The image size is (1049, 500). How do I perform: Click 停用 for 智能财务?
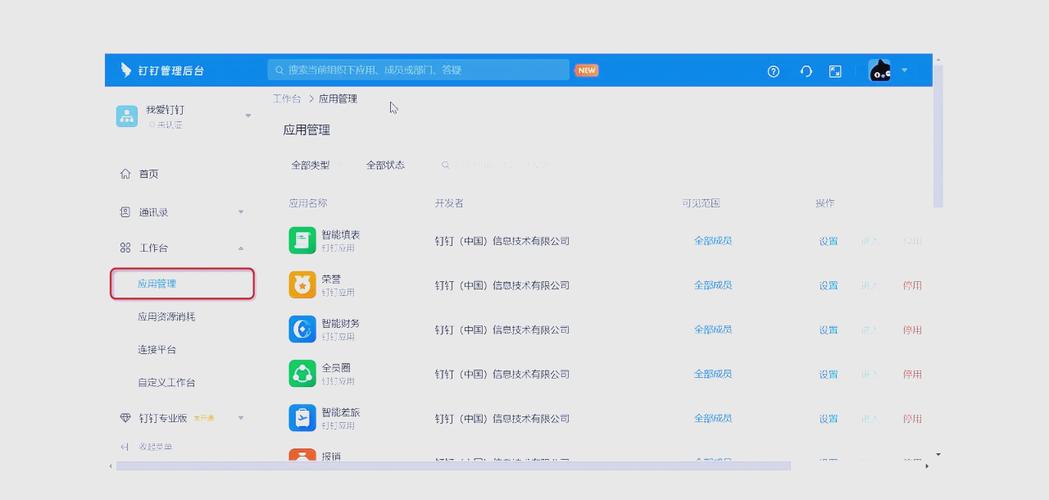tap(913, 330)
